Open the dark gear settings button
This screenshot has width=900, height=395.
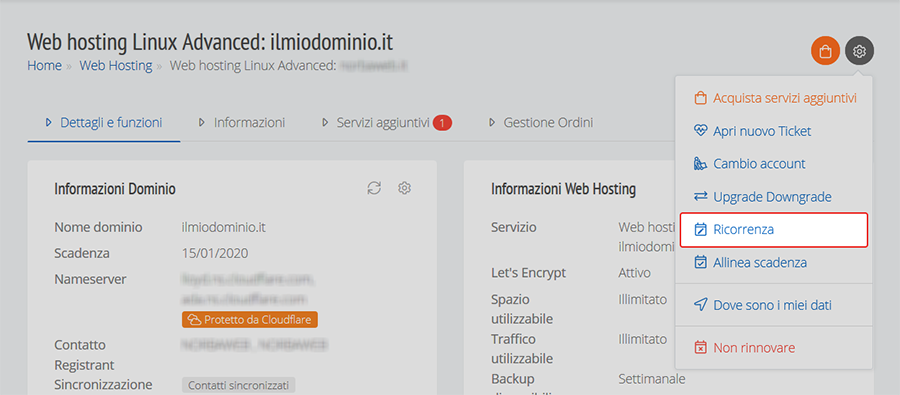pos(859,52)
